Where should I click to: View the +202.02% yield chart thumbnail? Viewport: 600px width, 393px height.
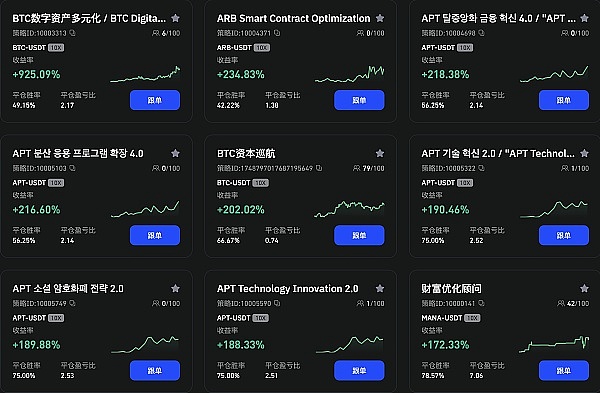point(349,209)
